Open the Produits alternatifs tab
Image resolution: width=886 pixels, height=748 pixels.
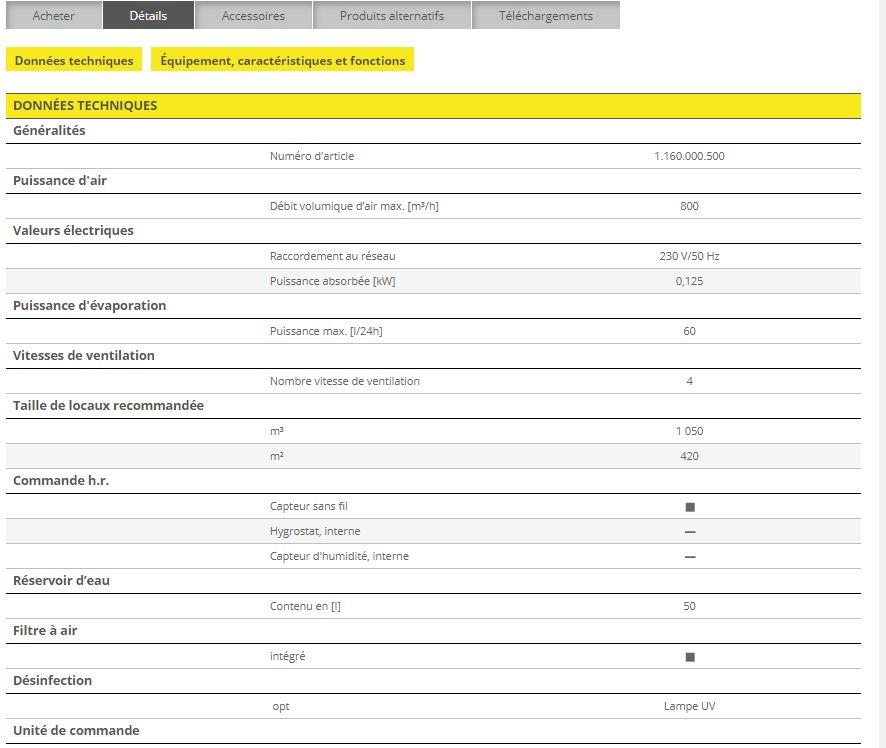tap(391, 16)
